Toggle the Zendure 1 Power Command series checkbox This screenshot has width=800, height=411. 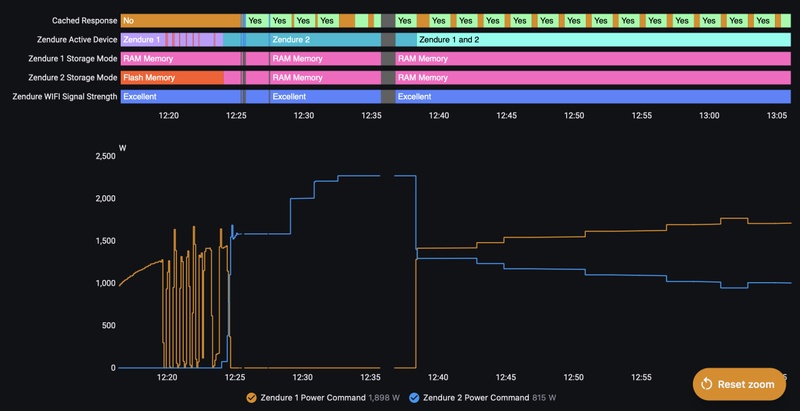click(252, 398)
